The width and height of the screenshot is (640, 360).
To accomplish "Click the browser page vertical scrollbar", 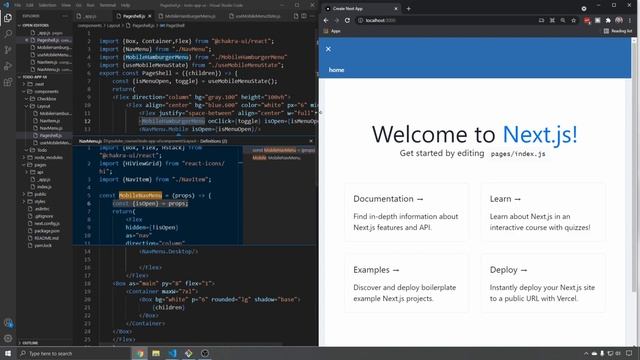I will click(634, 167).
